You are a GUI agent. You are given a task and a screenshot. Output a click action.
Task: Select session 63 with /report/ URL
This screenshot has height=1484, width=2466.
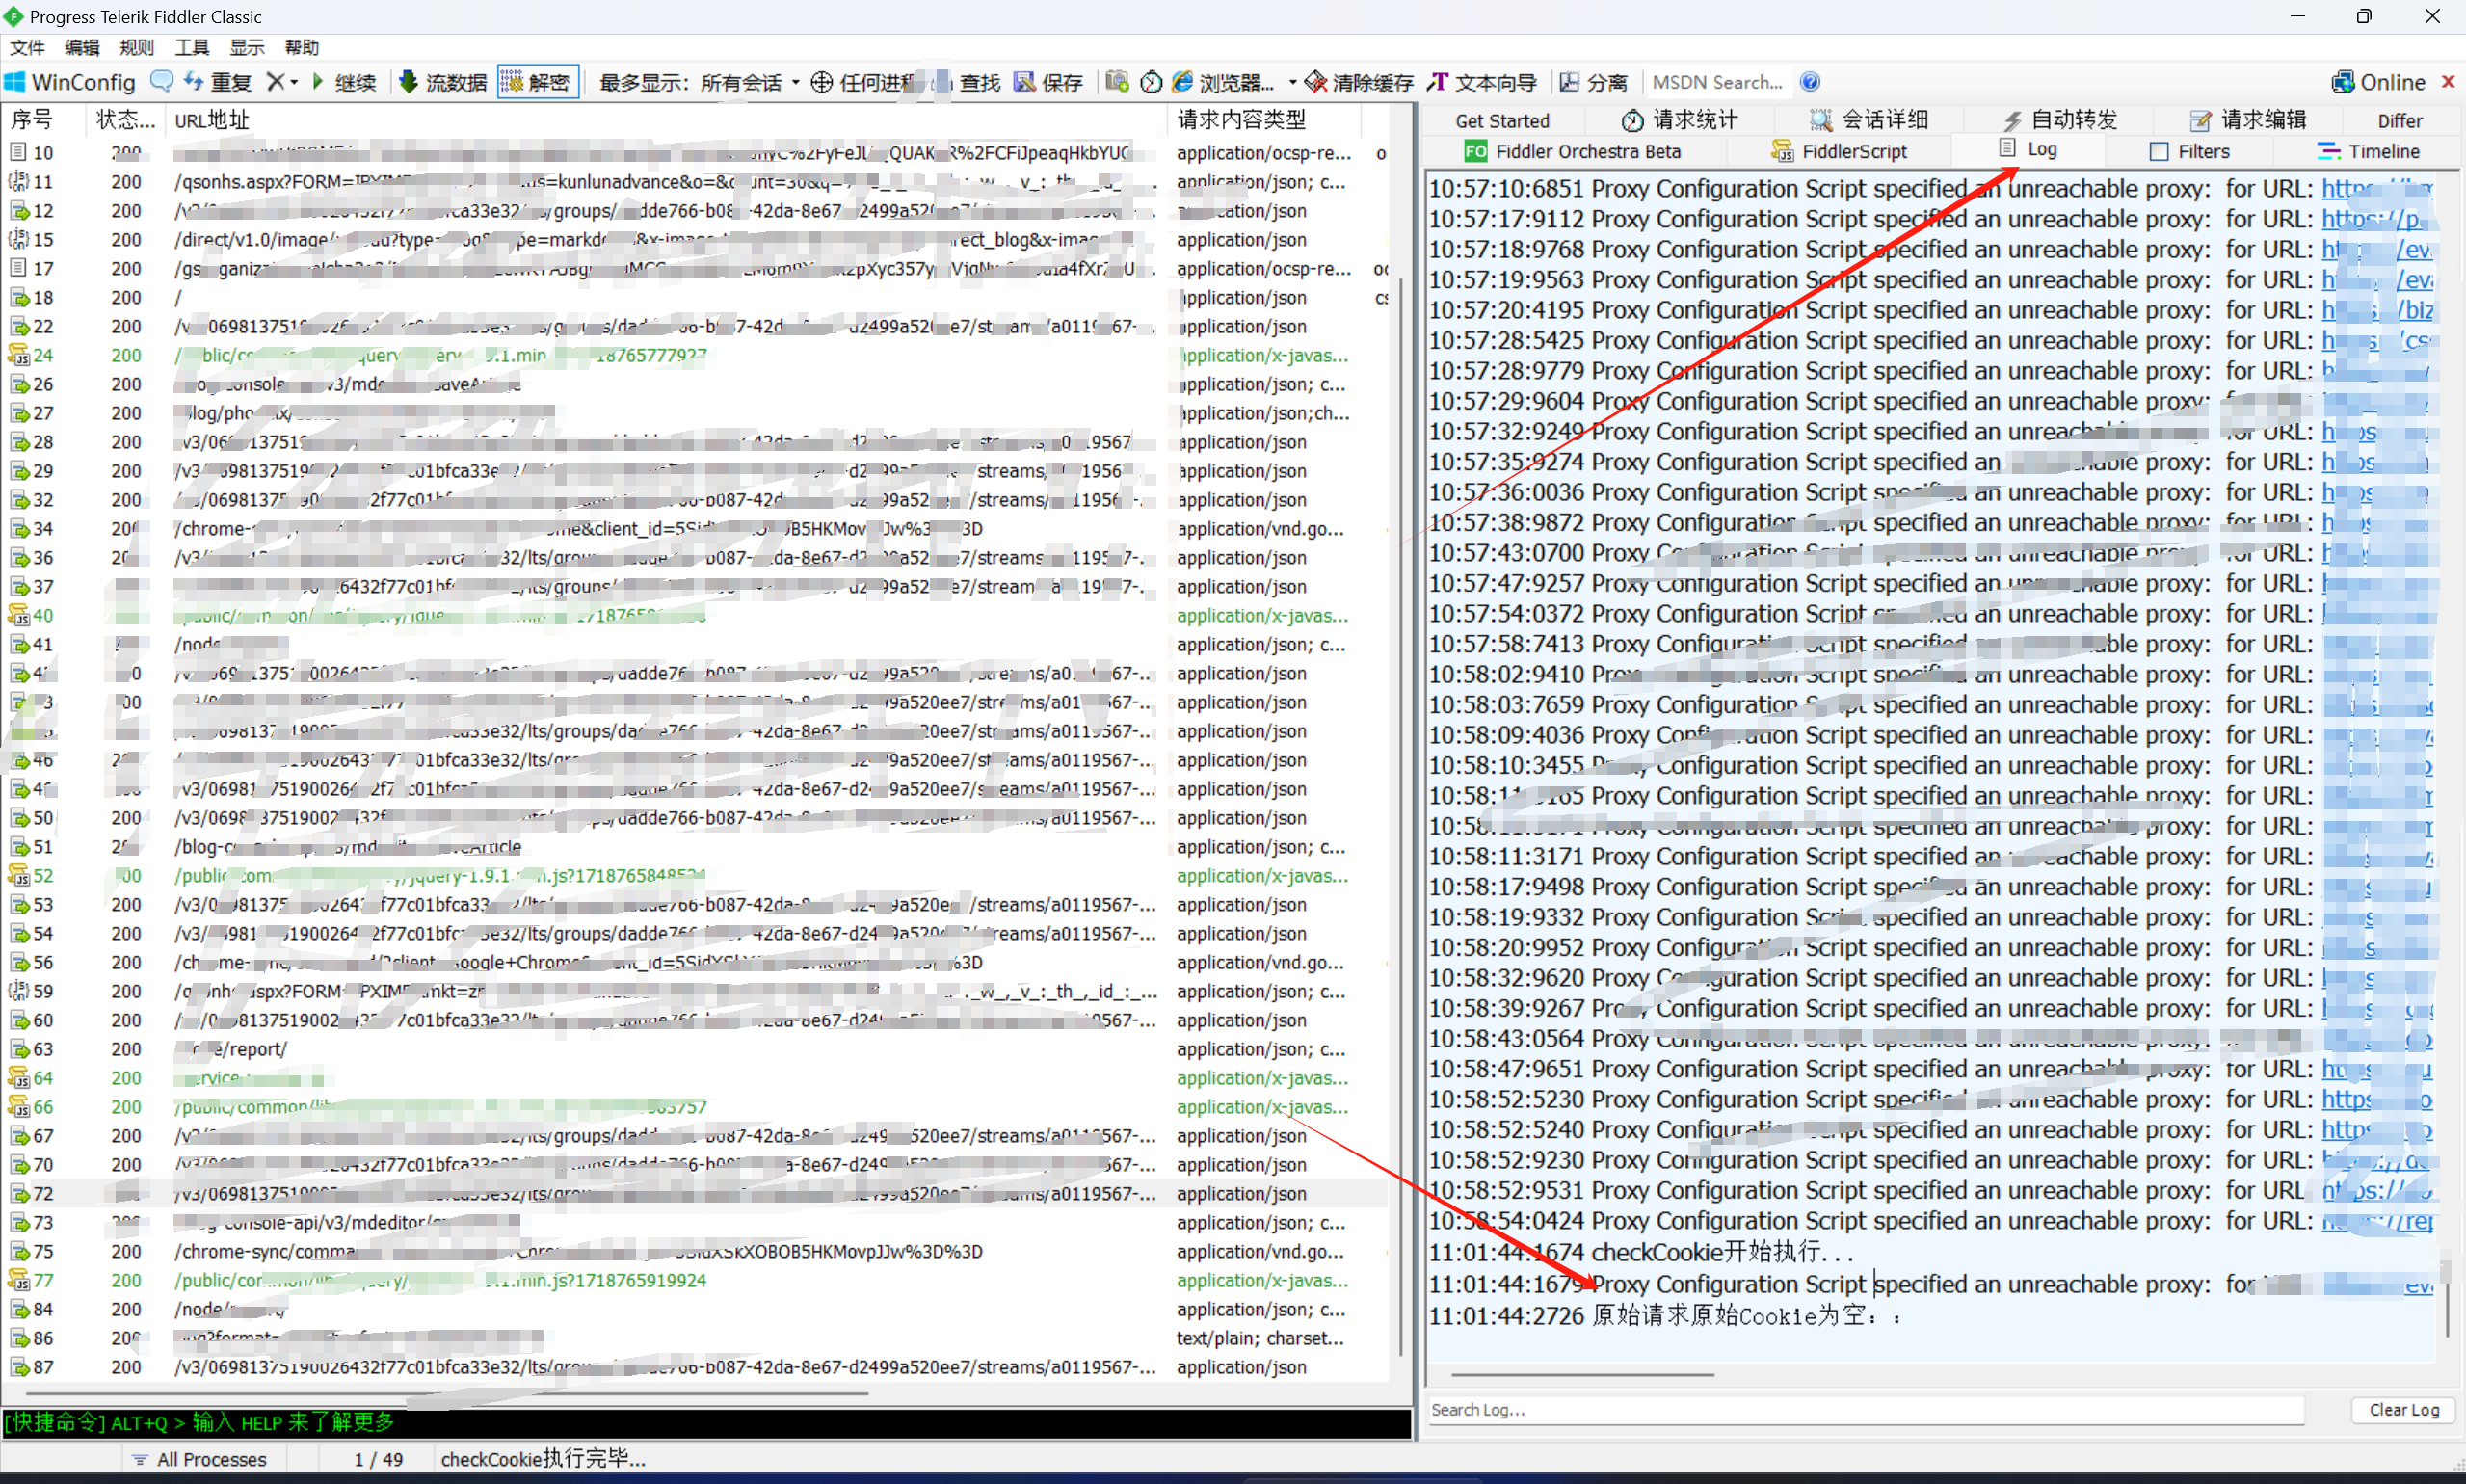tap(695, 1049)
